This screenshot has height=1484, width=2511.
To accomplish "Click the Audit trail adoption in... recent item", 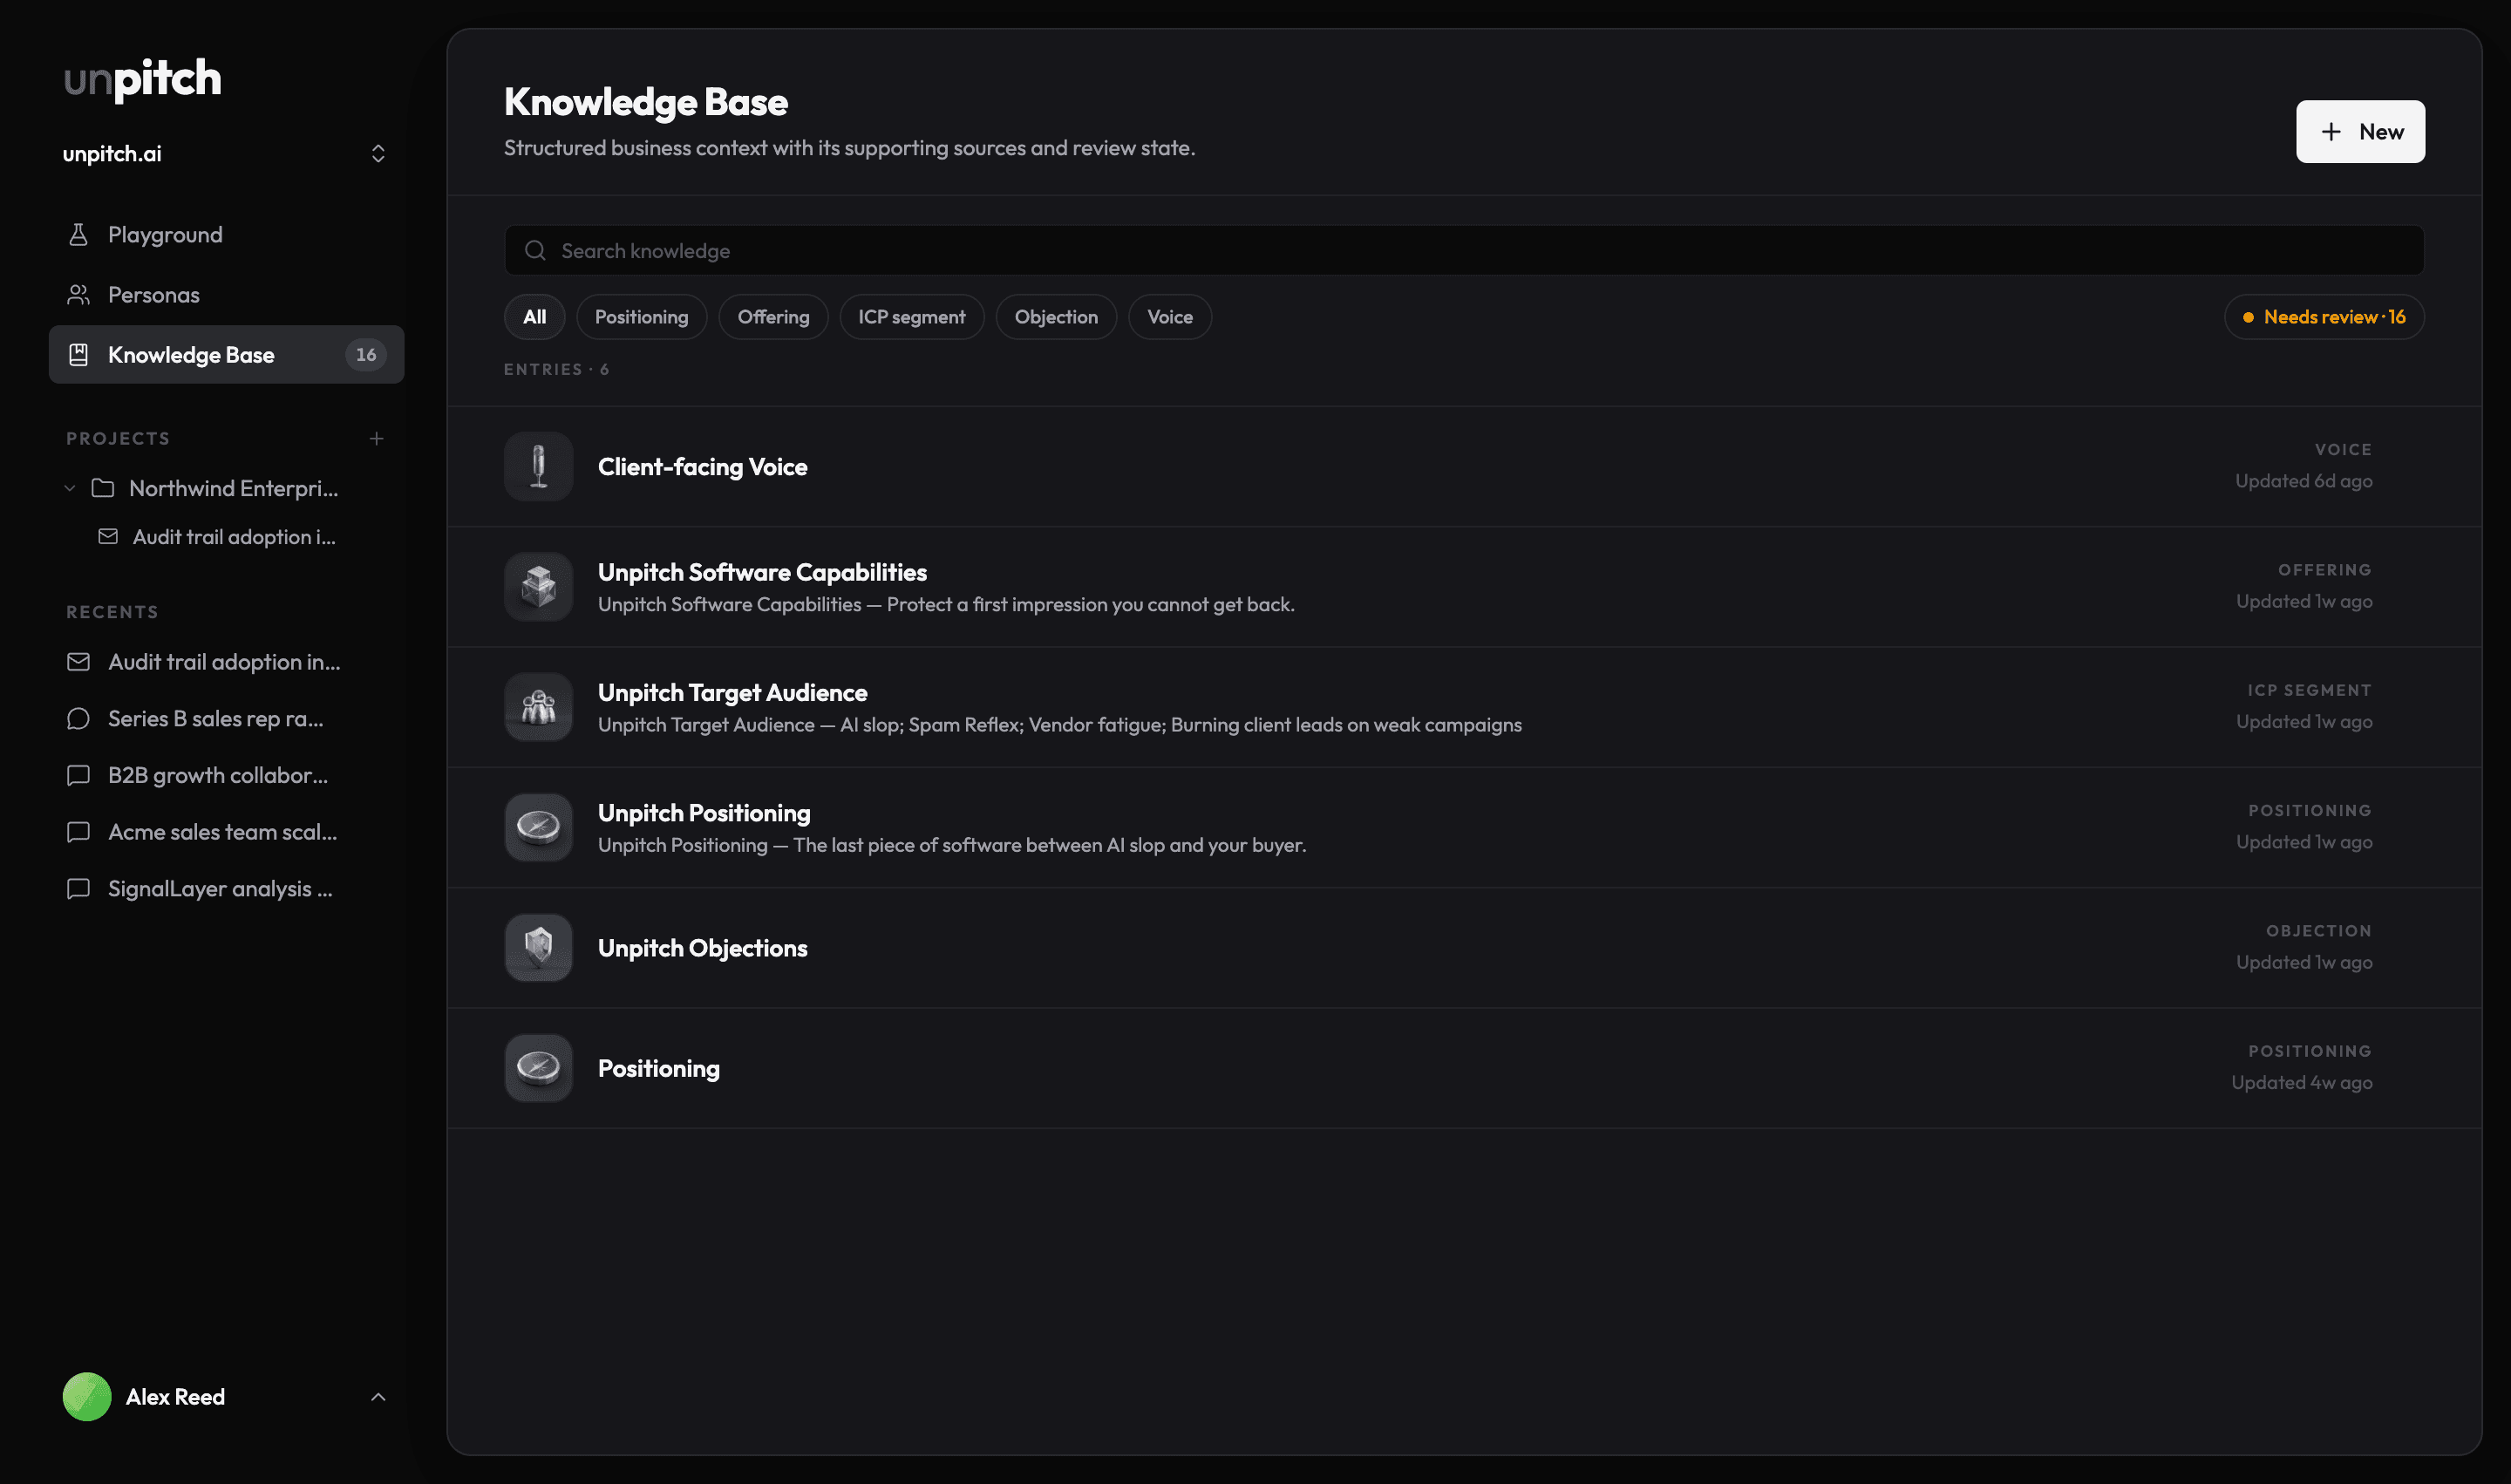I will click(226, 661).
